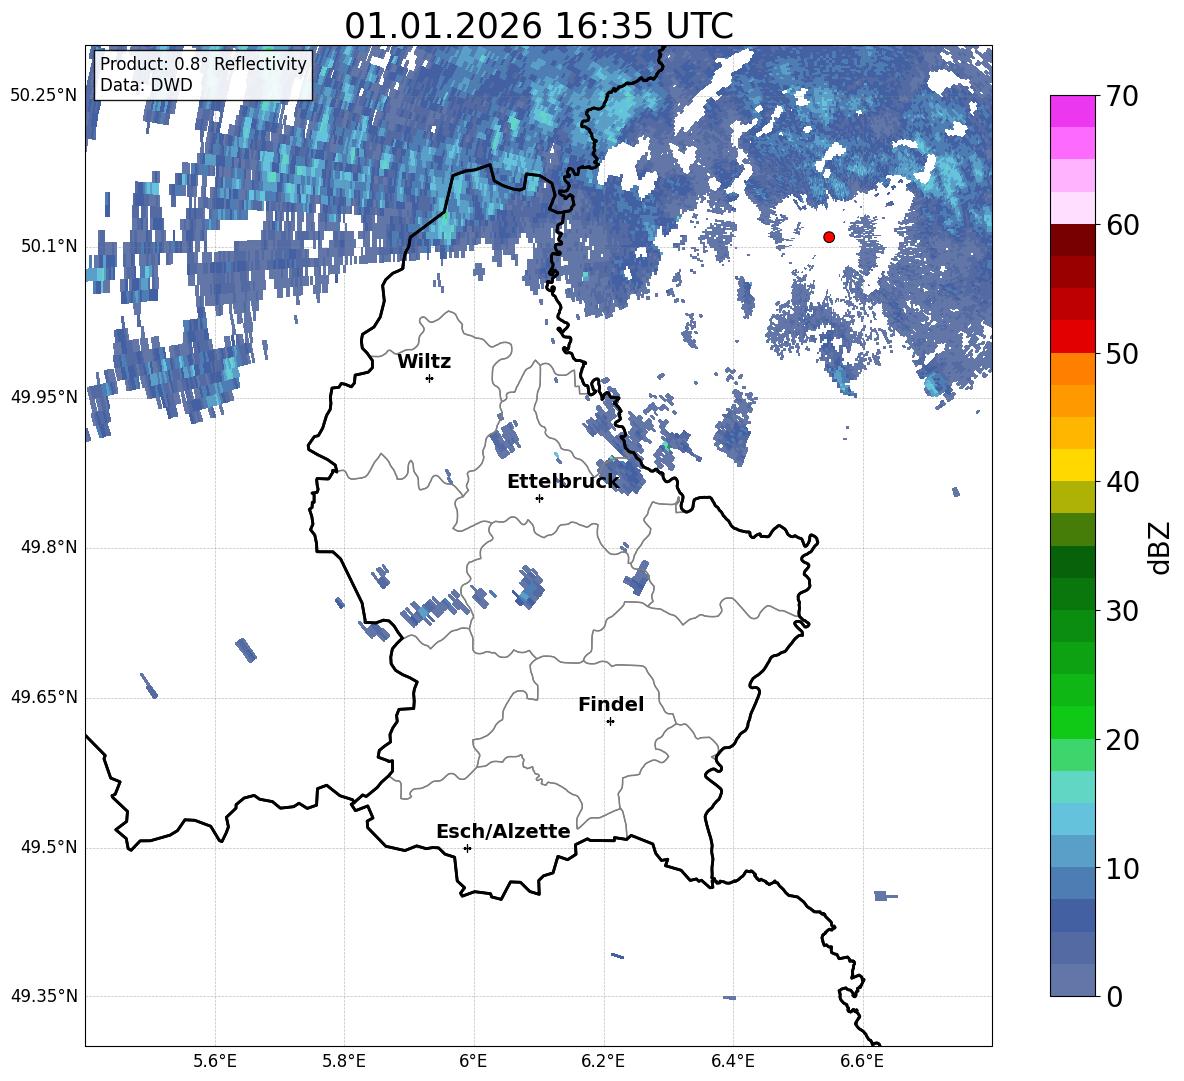Click the 49.95°N latitude label
The image size is (1184, 1081).
44,397
